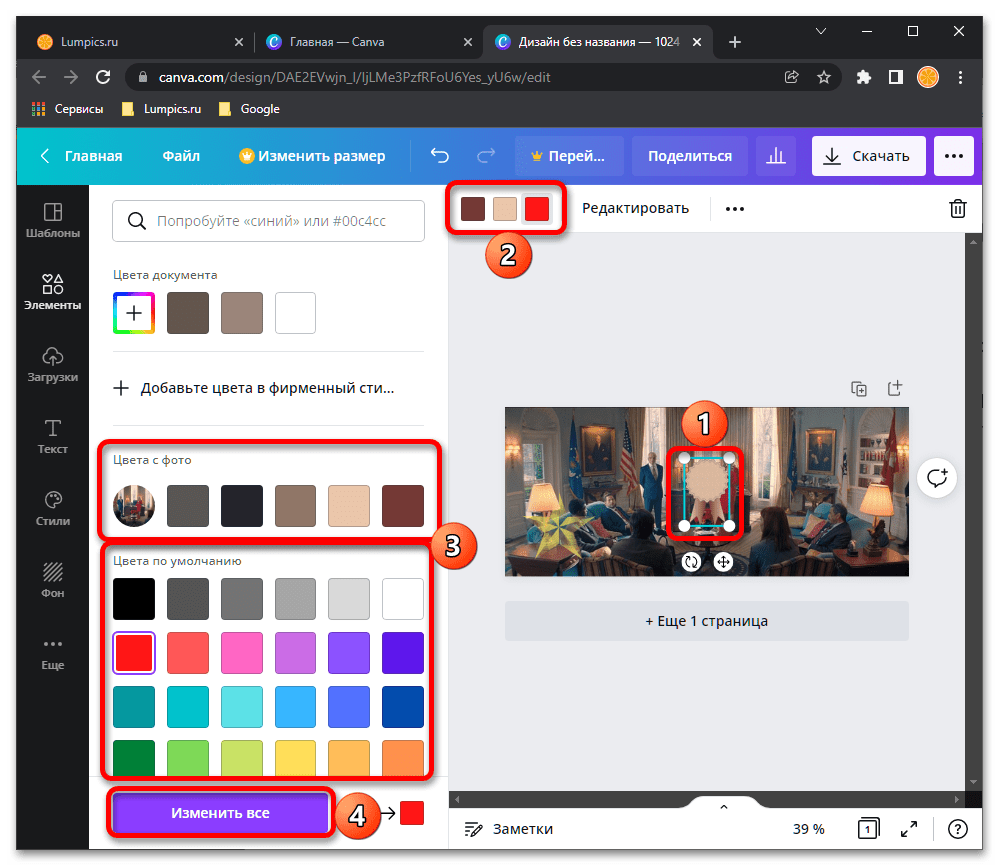Select the dark brown swatch in top toolbar
999x866 pixels.
pos(473,208)
